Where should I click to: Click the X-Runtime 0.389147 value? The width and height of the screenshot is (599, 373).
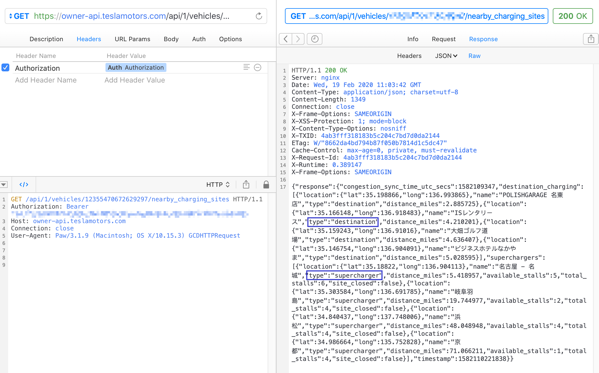pyautogui.click(x=346, y=165)
